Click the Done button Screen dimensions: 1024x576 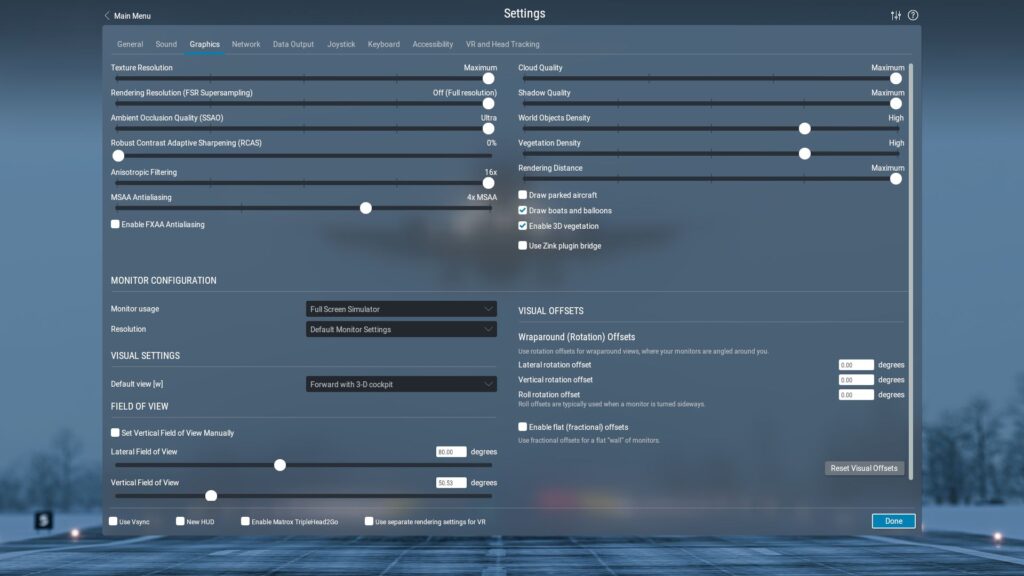tap(893, 521)
